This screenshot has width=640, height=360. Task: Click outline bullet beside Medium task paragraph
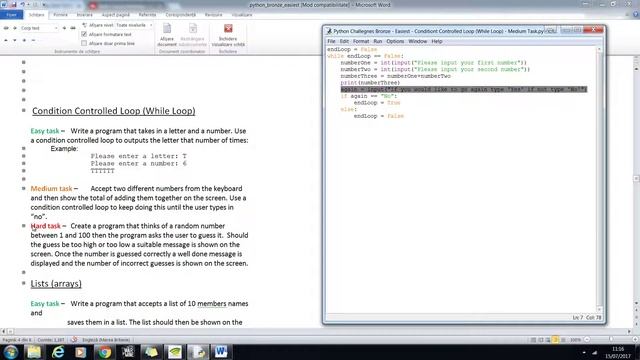tap(24, 188)
